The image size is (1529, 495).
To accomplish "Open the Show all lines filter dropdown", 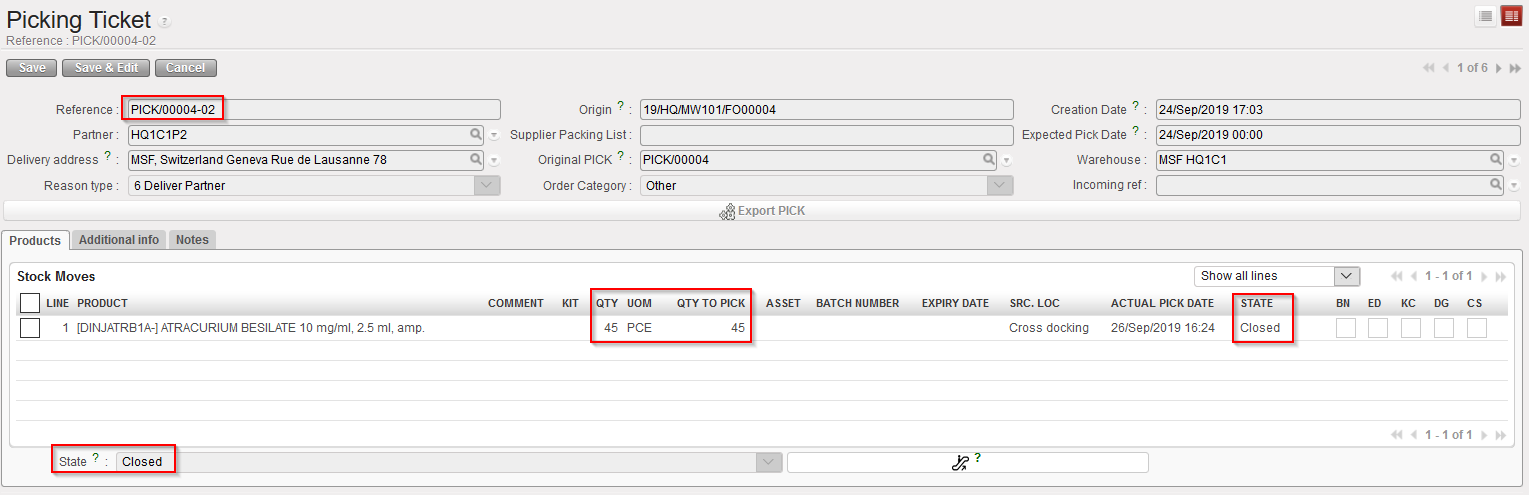I will (x=1347, y=276).
